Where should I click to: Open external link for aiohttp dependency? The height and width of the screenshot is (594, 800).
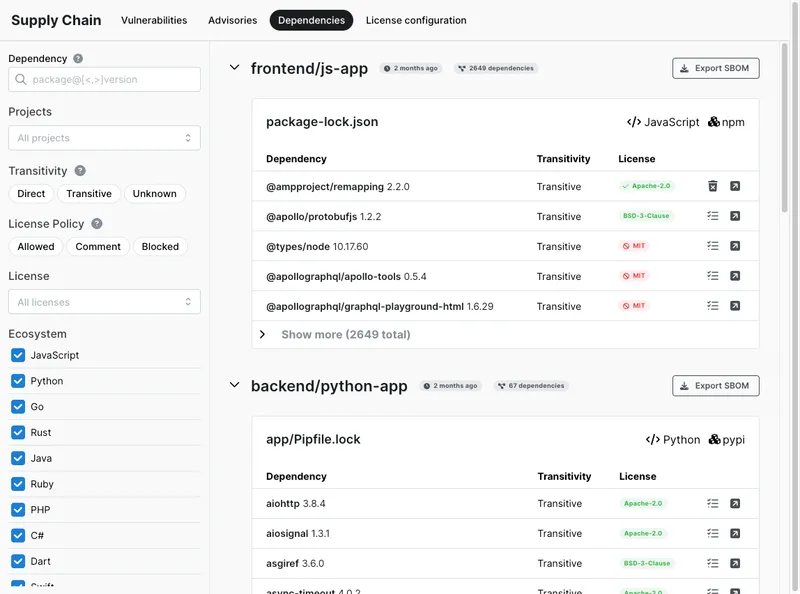coord(735,504)
